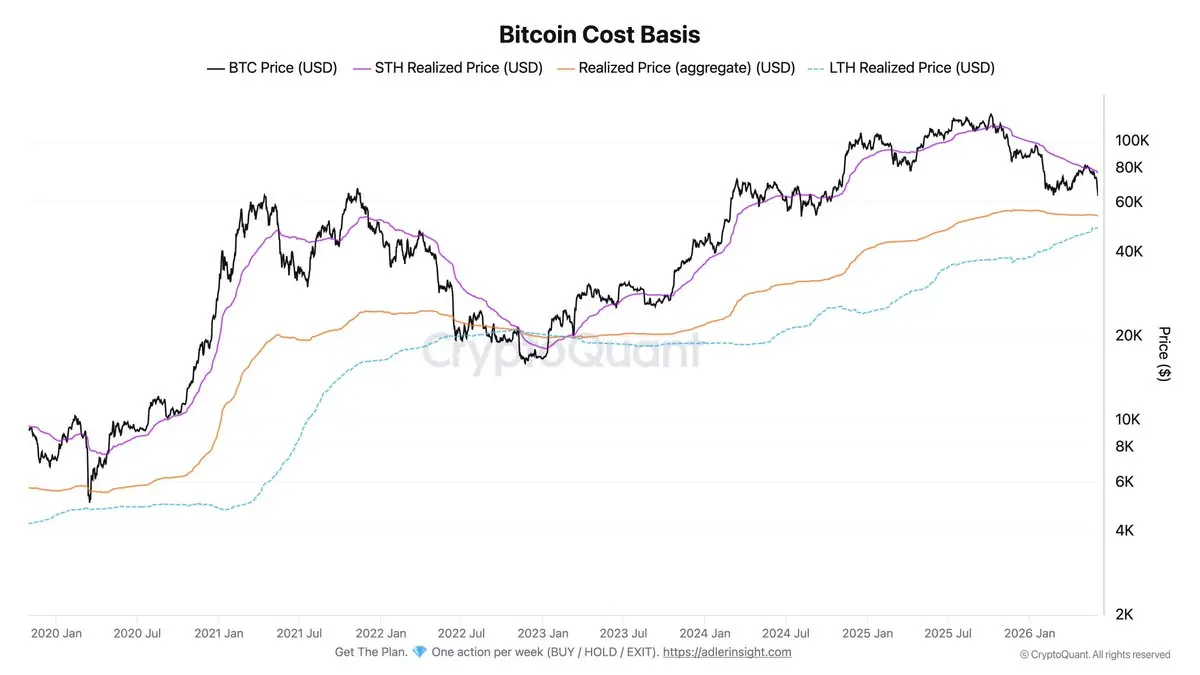Click the 20K price axis label
Screen dimensions: 1200x675
tap(1129, 335)
